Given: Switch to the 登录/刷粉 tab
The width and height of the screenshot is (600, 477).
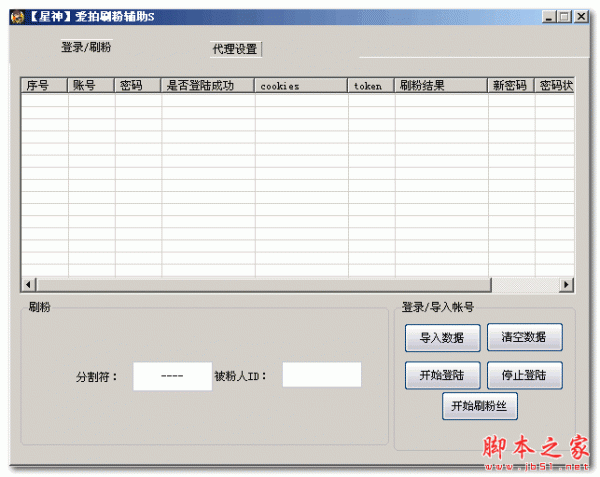Looking at the screenshot, I should click(x=86, y=47).
